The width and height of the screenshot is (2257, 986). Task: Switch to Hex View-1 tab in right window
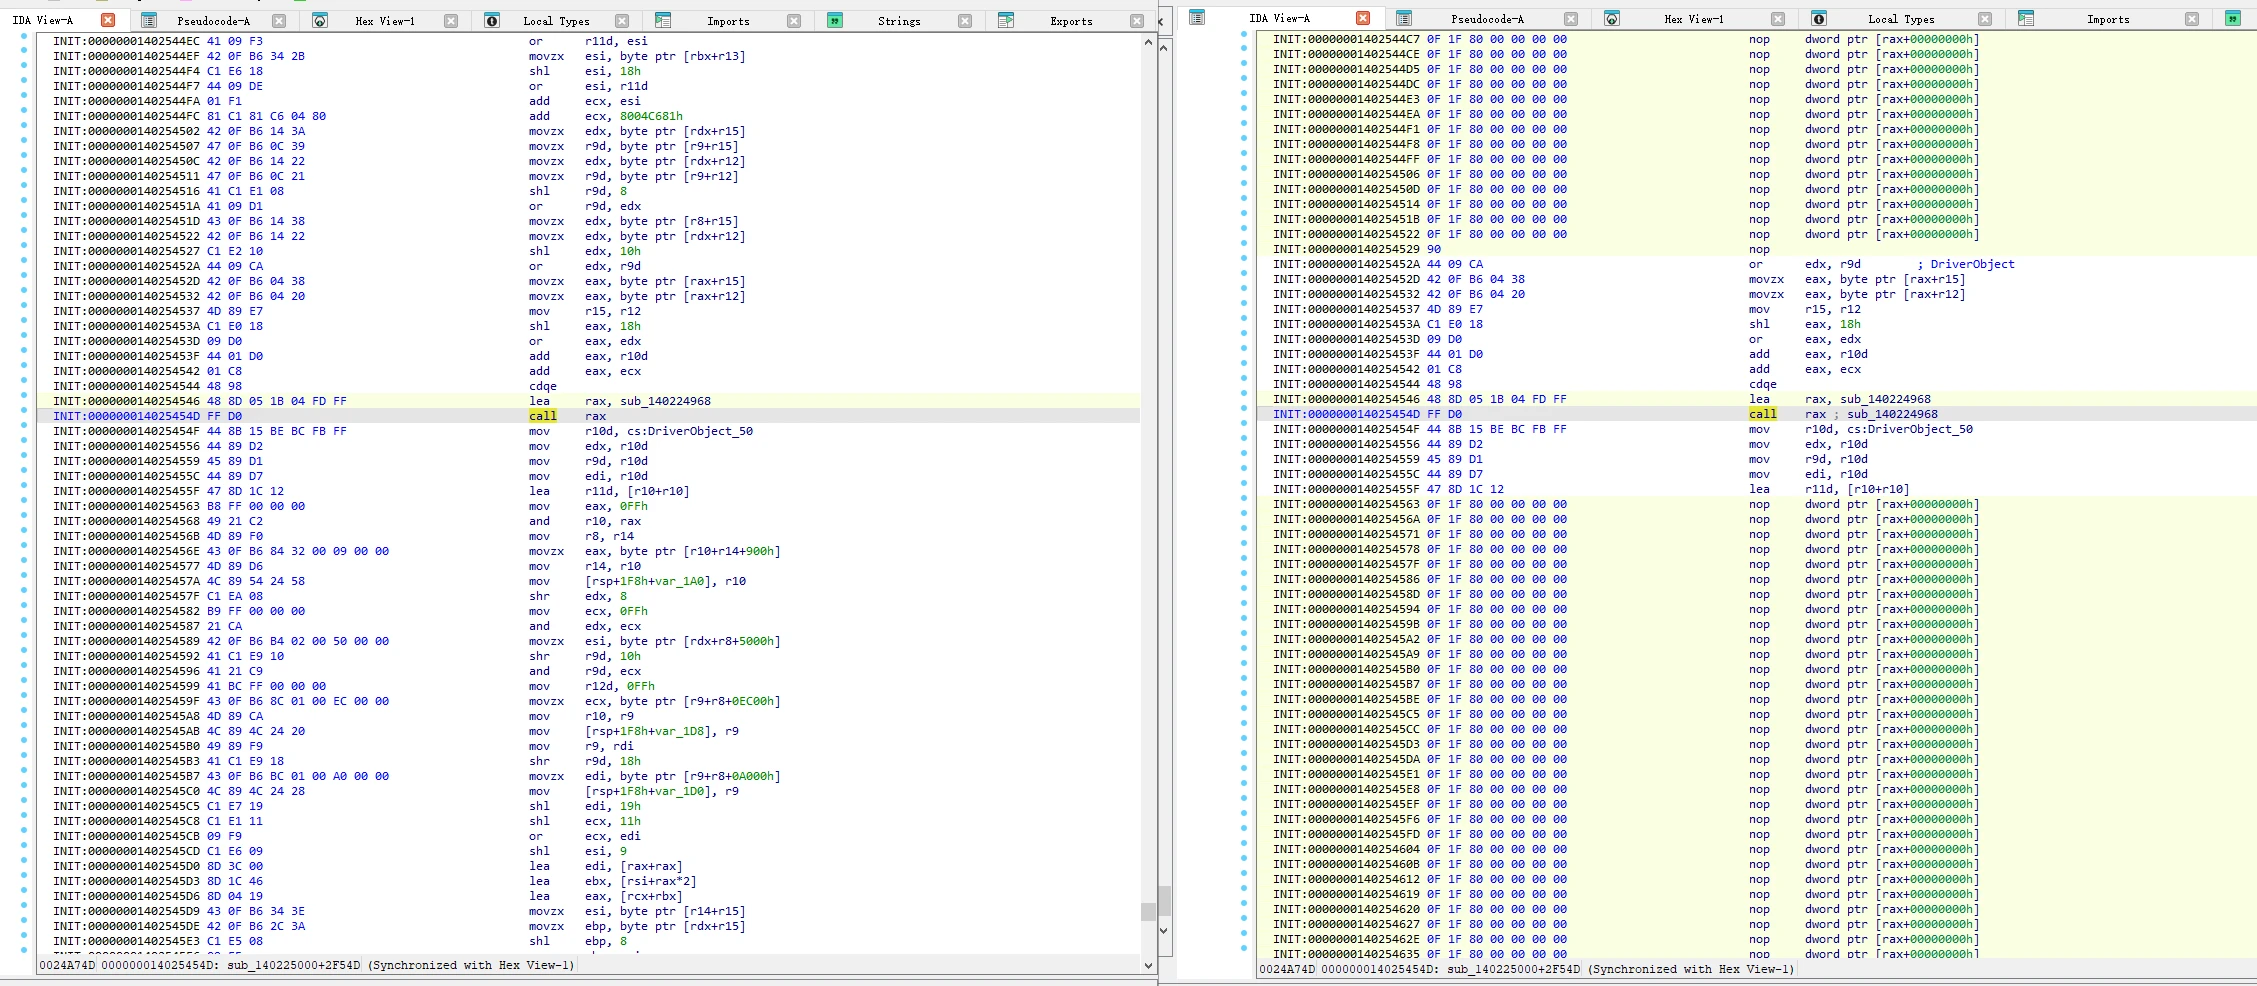click(x=1694, y=19)
